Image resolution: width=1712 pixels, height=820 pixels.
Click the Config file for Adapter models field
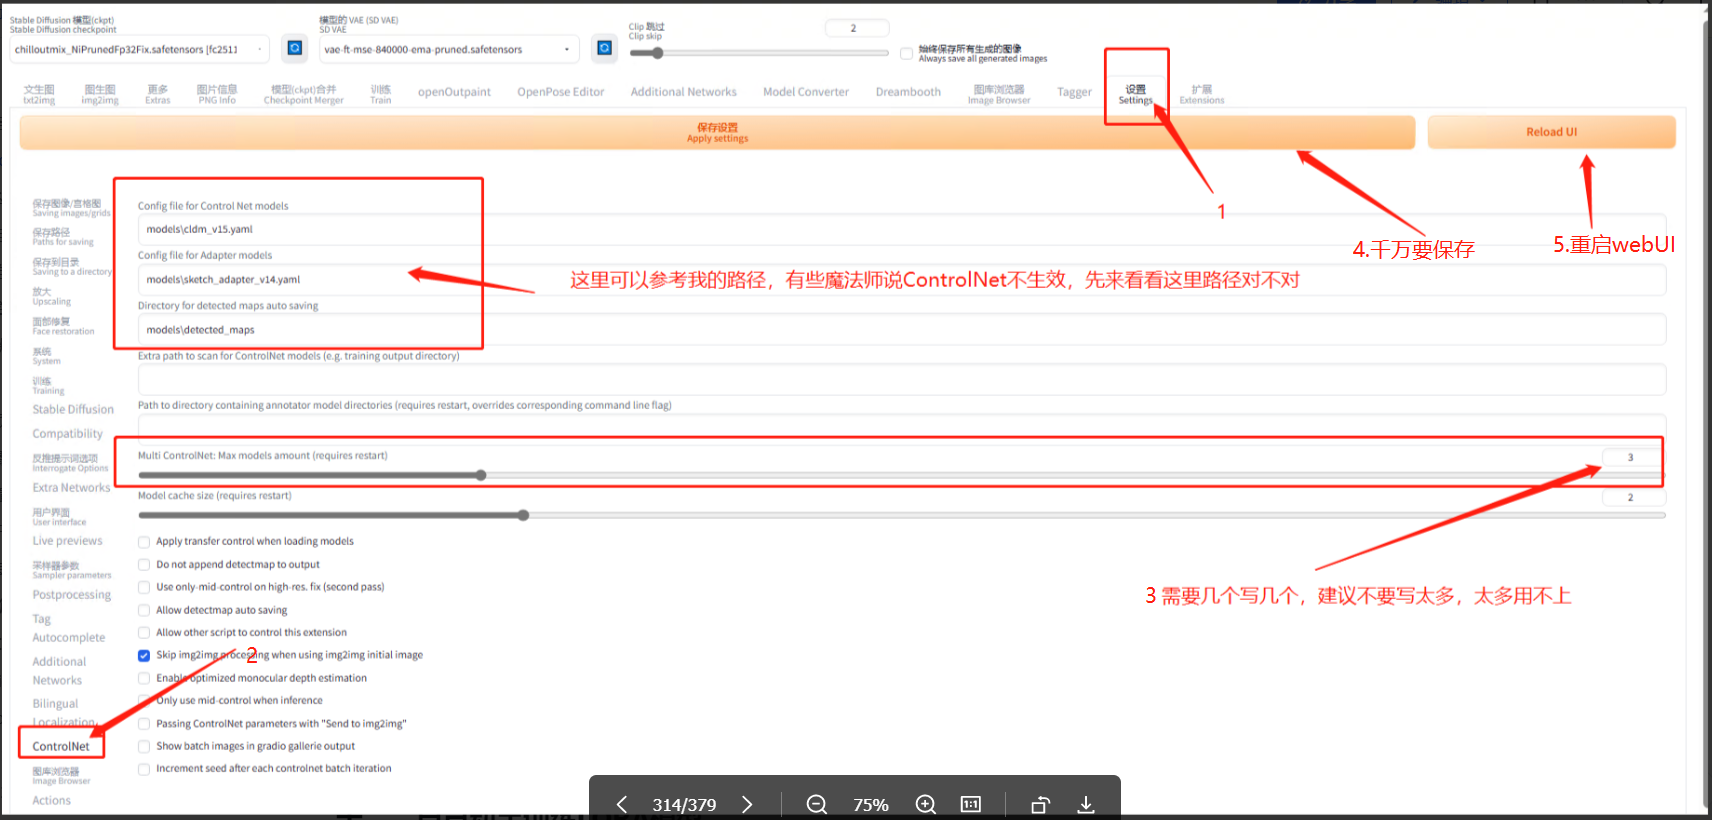(280, 280)
